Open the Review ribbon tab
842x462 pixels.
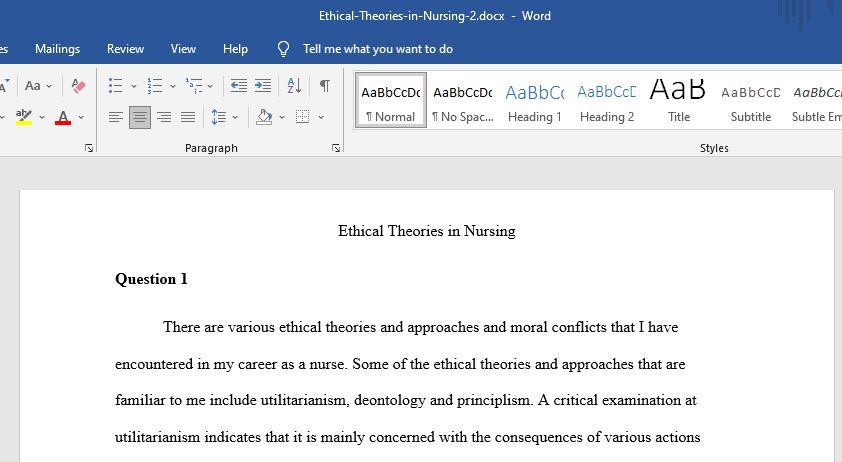pyautogui.click(x=125, y=49)
